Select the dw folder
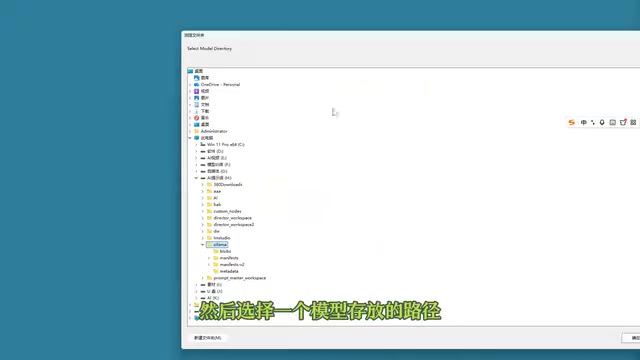The height and width of the screenshot is (360, 640). (x=216, y=231)
